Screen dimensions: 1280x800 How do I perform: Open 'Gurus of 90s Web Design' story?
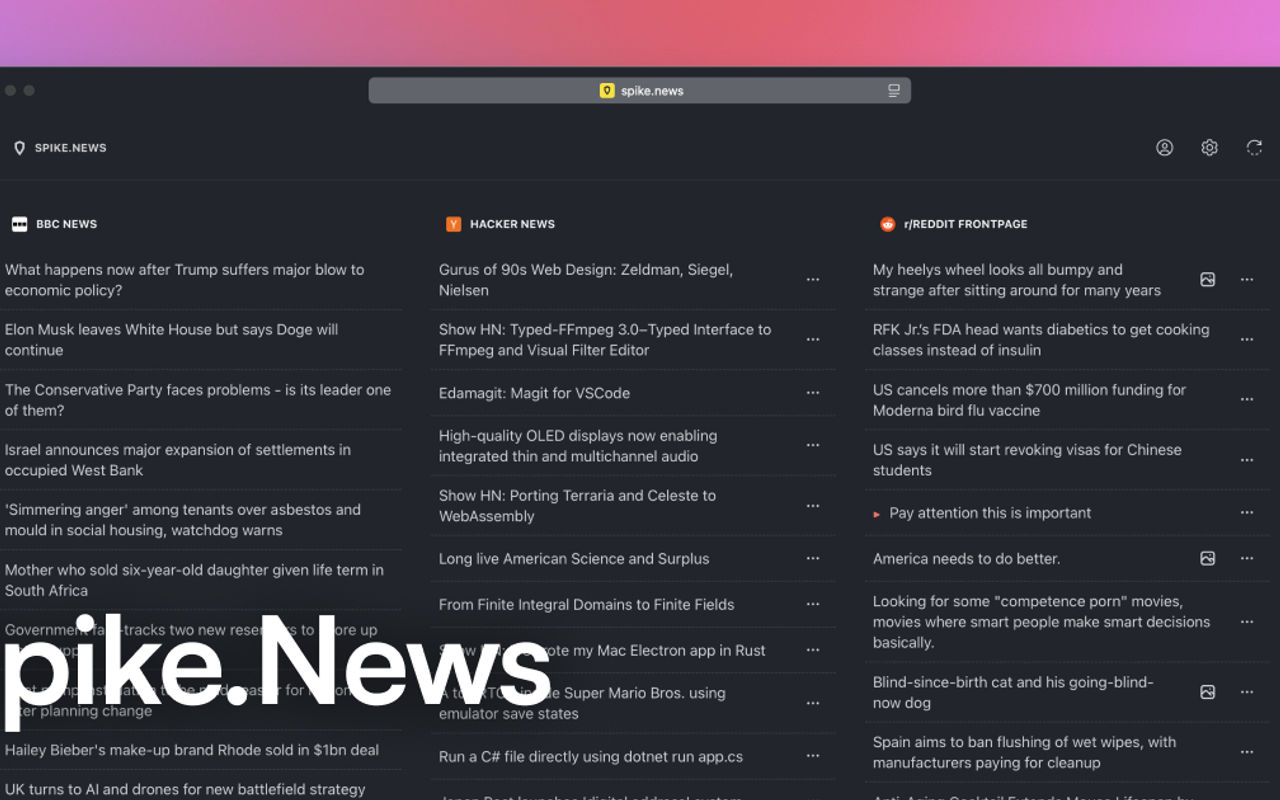tap(586, 280)
